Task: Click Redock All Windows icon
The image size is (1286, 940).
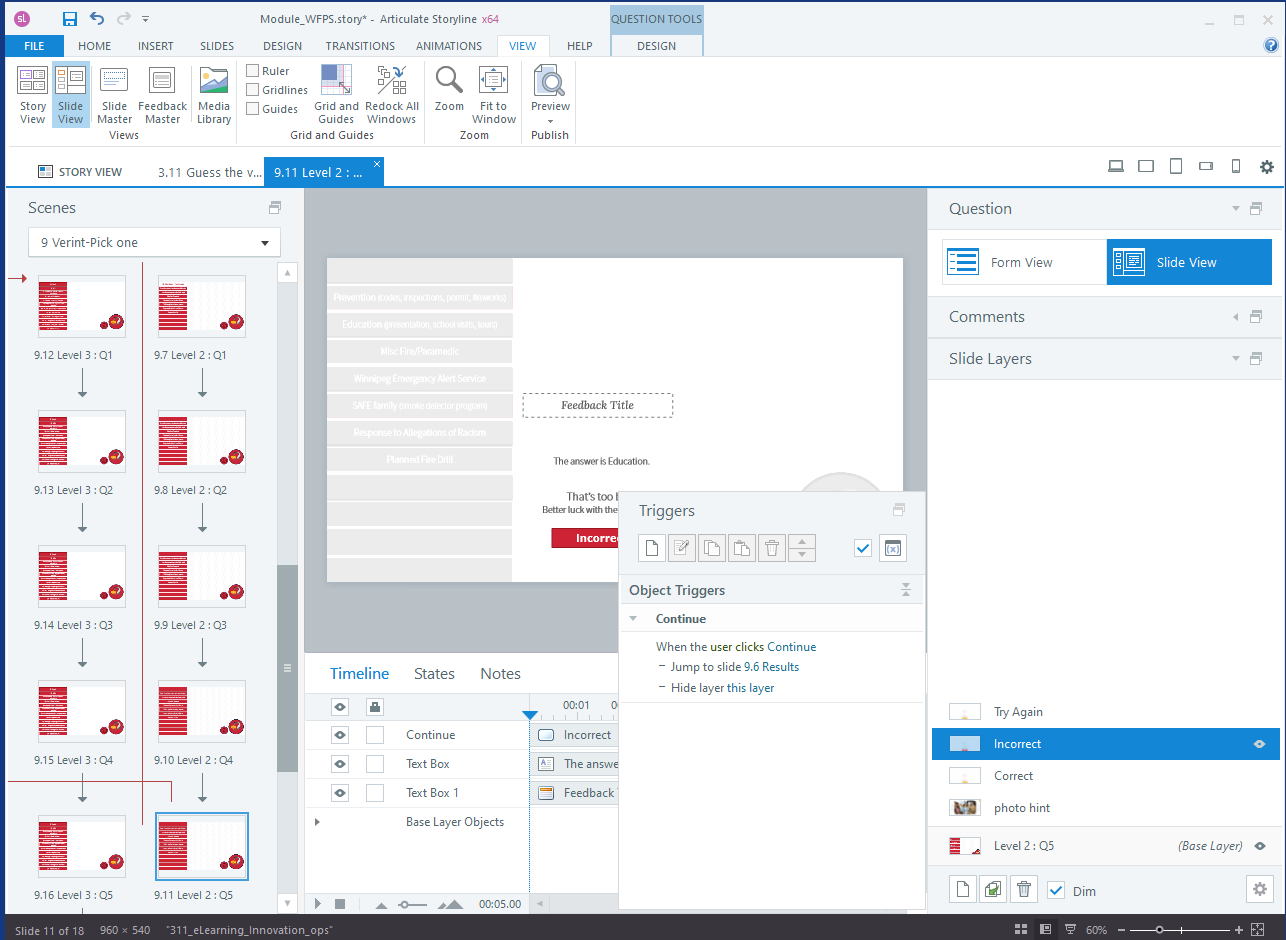Action: tap(392, 96)
